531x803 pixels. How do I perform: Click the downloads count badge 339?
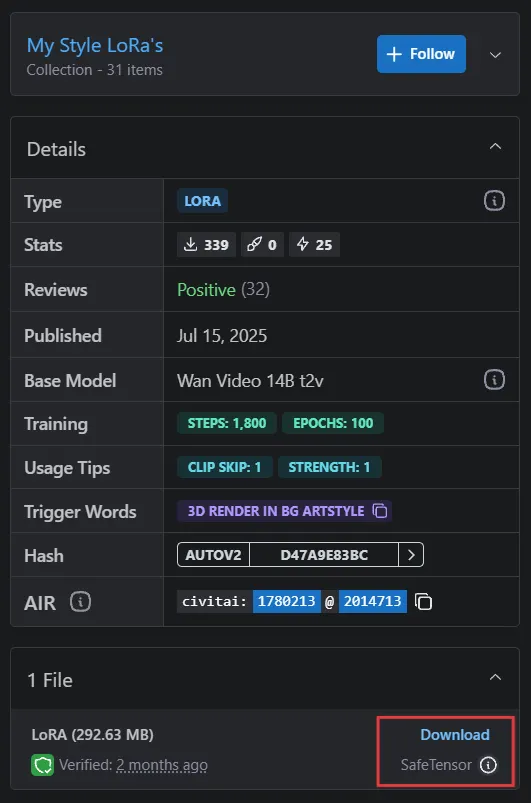point(206,245)
